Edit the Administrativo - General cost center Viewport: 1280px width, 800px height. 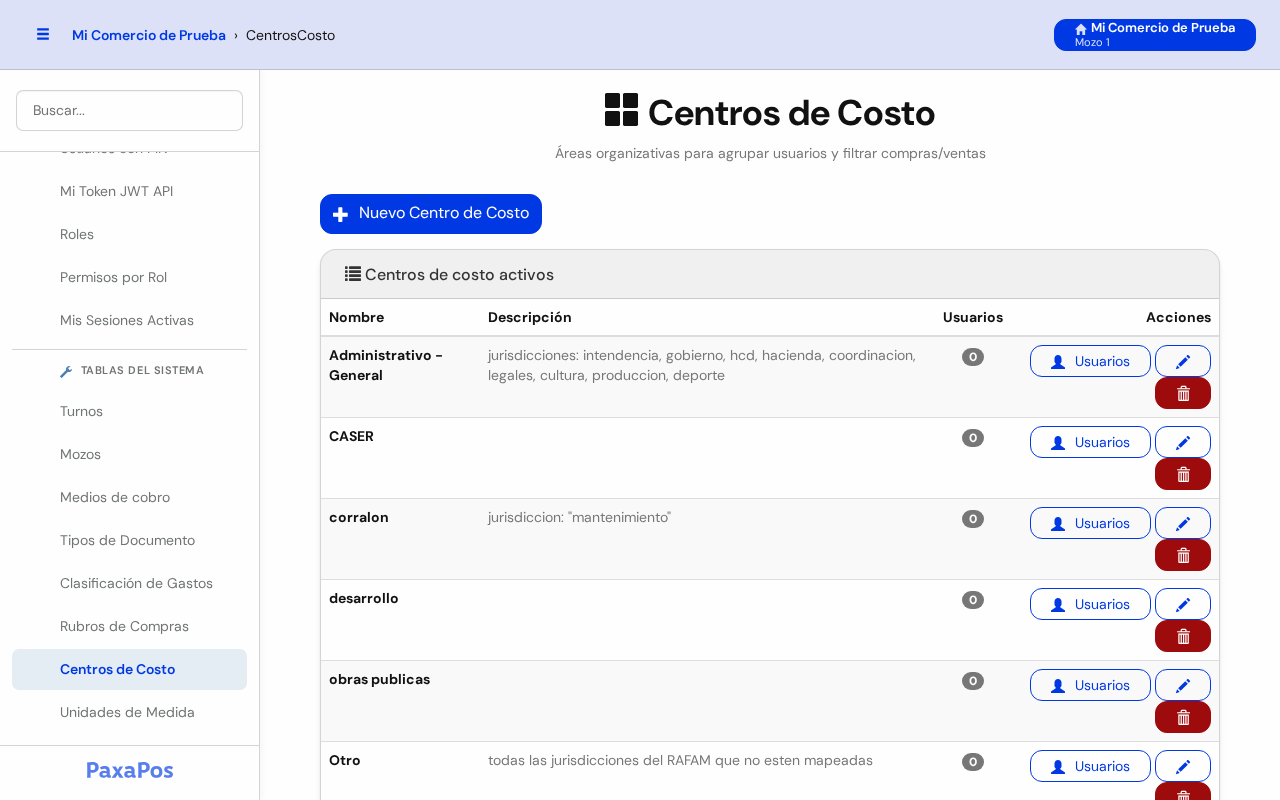(x=1183, y=361)
